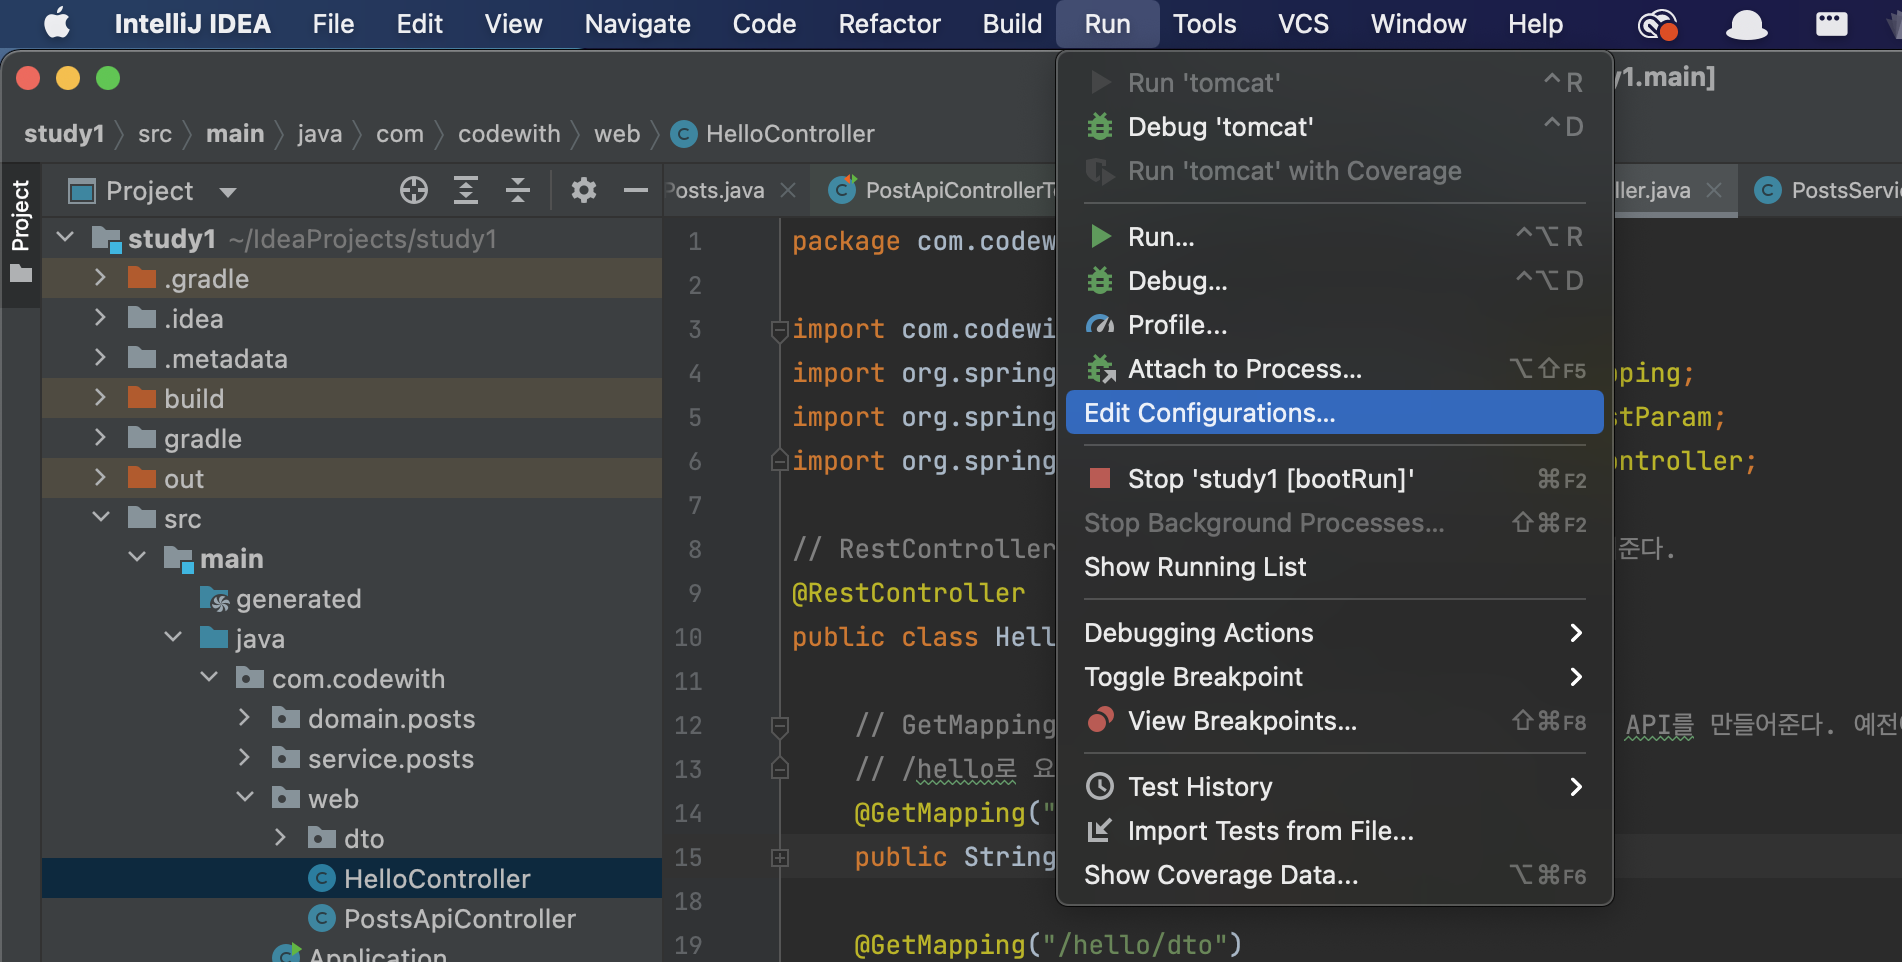Expand the dto folder
1902x962 pixels.
pyautogui.click(x=281, y=838)
